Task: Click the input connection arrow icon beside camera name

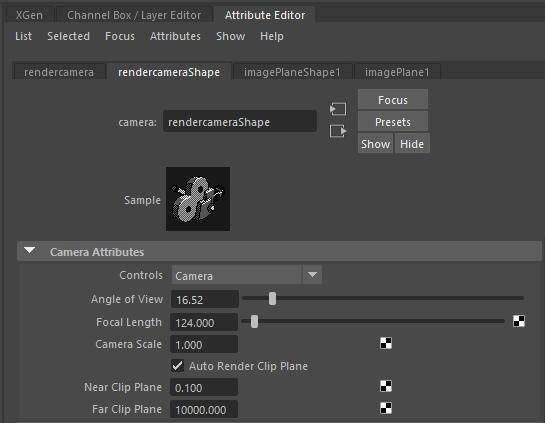Action: 338,109
